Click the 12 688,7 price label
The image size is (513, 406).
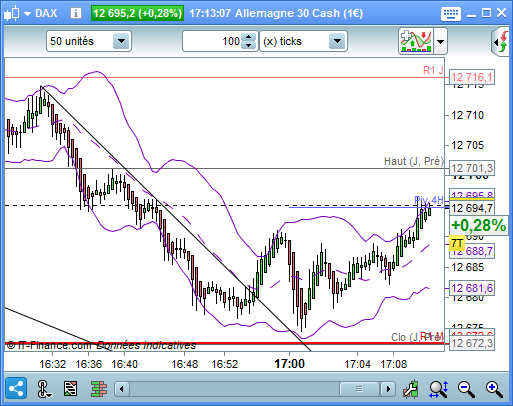(472, 251)
